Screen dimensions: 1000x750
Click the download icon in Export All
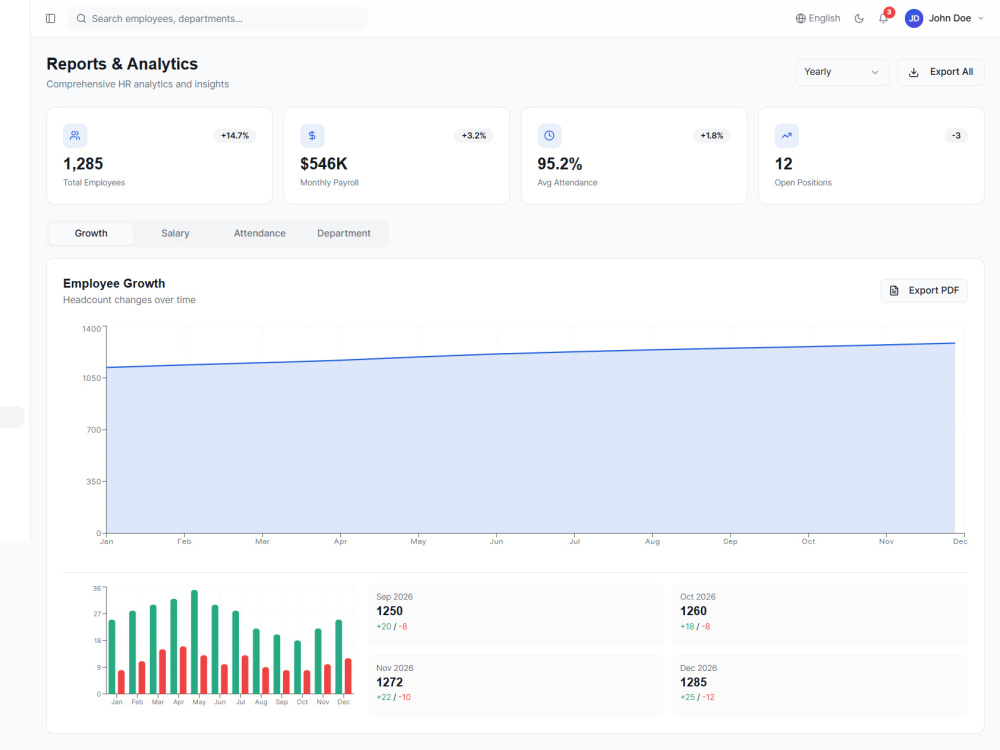pyautogui.click(x=914, y=72)
